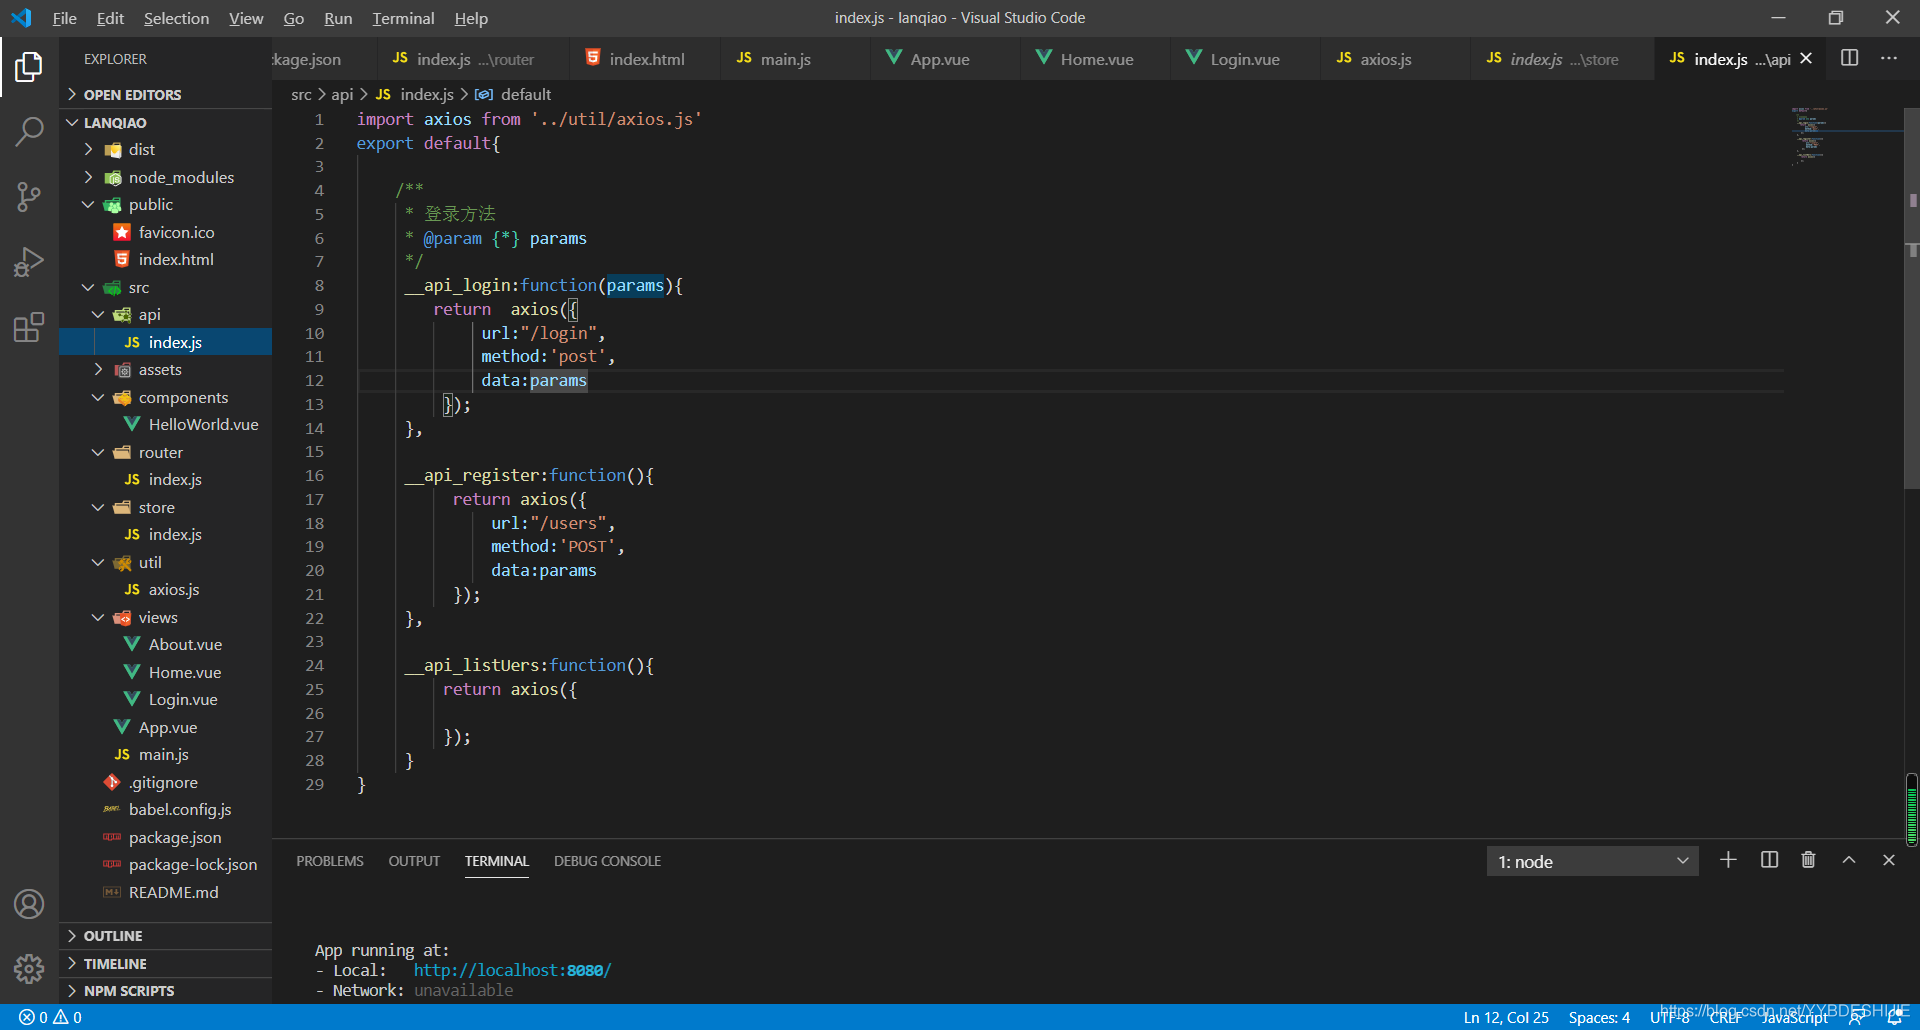Expand the OPEN EDITORS section
This screenshot has width=1920, height=1030.
(132, 94)
